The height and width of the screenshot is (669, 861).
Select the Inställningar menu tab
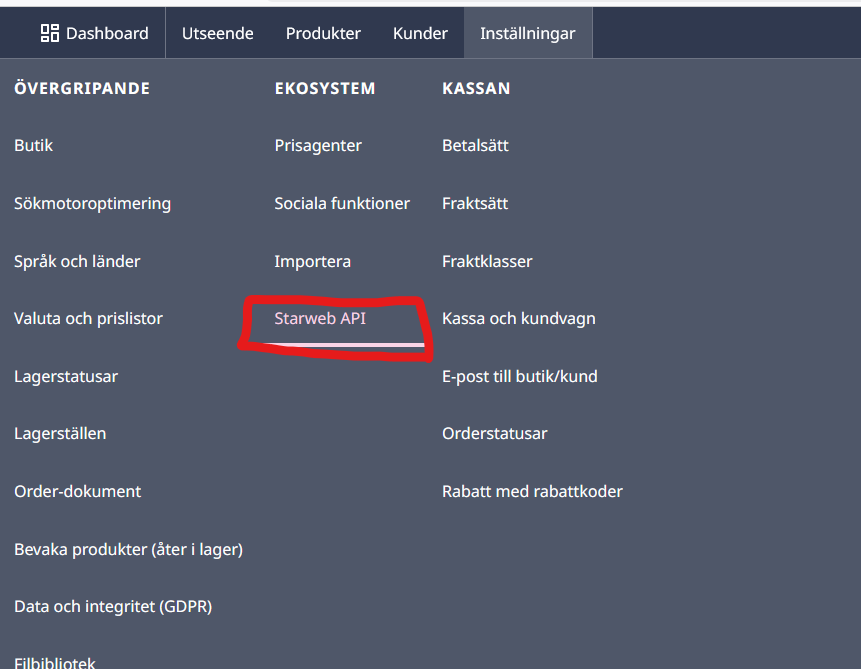[x=528, y=33]
